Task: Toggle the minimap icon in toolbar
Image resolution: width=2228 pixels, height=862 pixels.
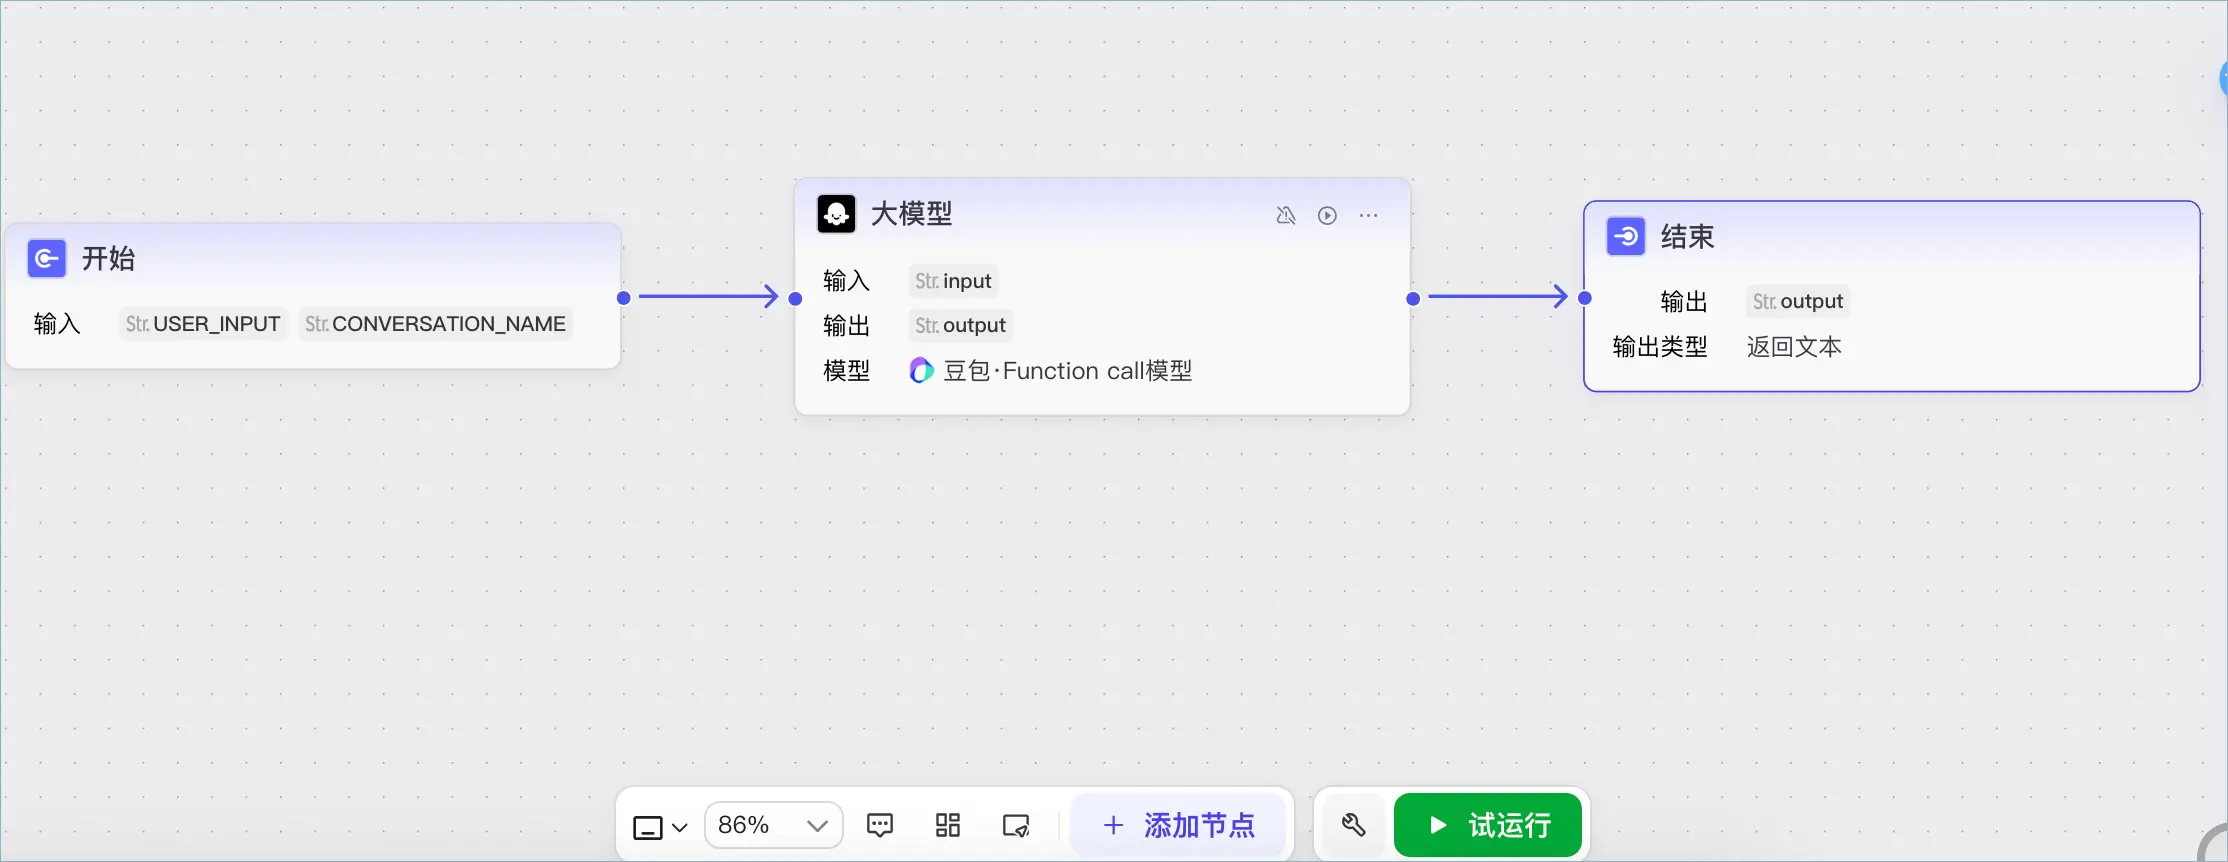Action: coord(1016,826)
